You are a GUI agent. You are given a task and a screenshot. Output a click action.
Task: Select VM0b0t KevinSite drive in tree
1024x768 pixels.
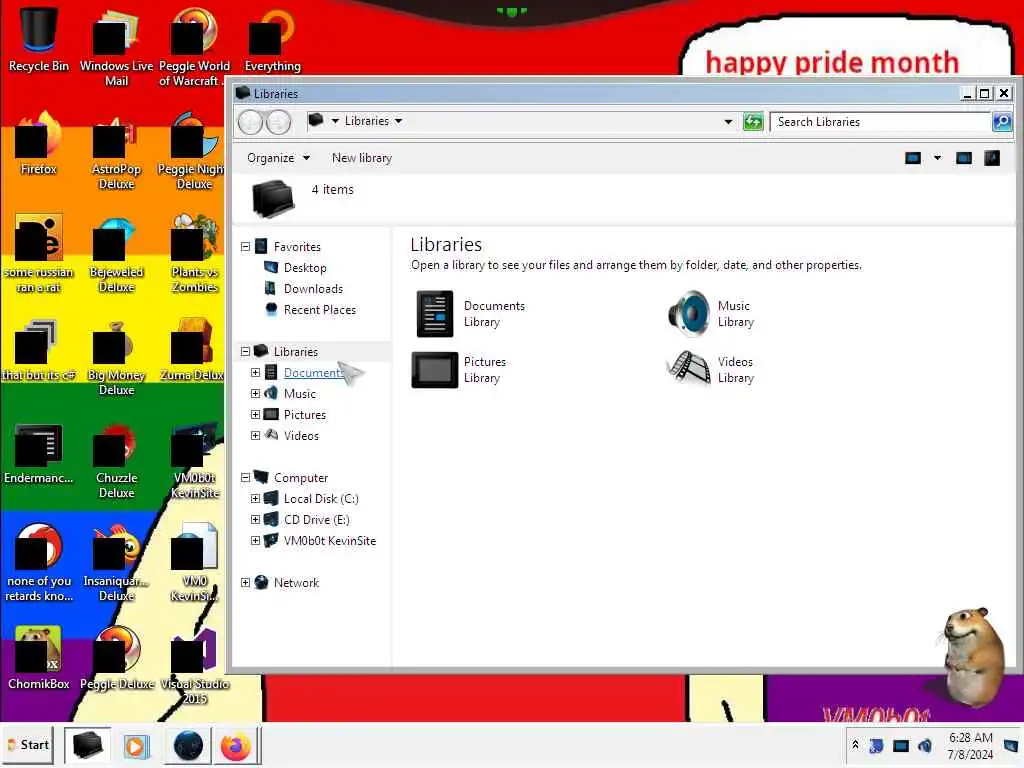330,540
